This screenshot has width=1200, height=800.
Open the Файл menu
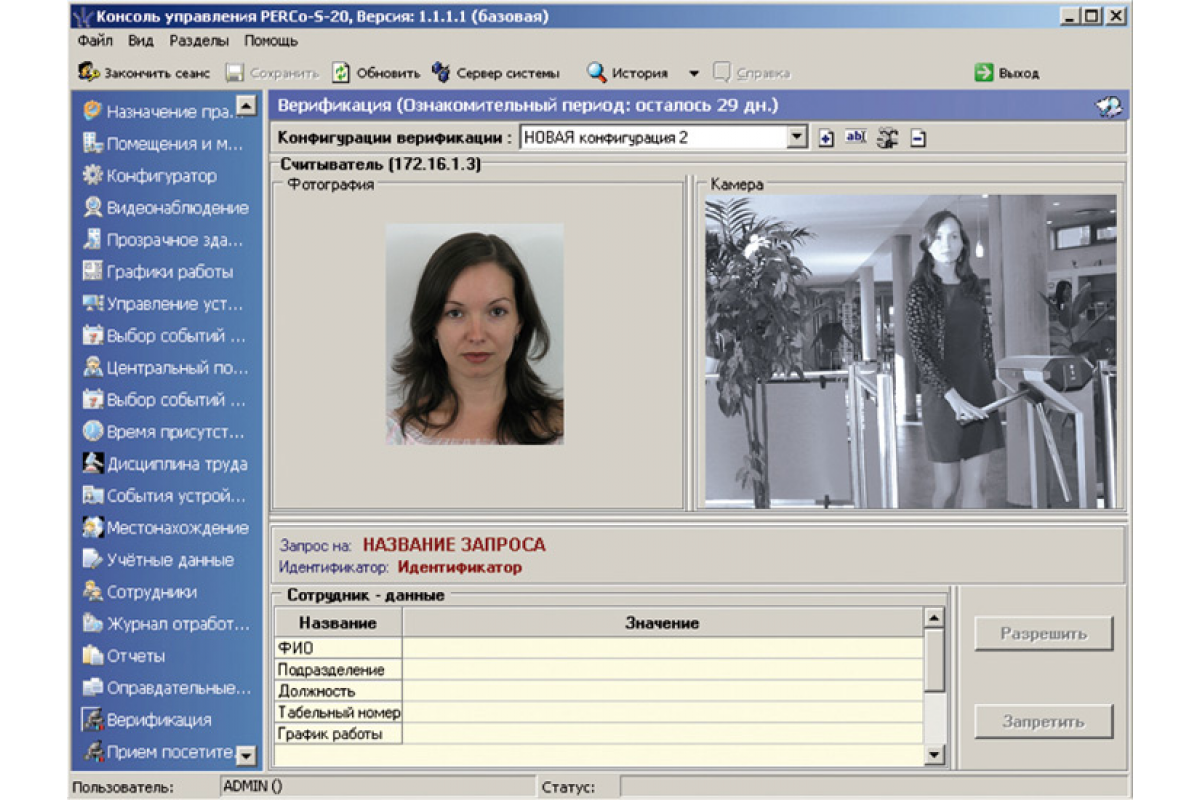tap(94, 41)
